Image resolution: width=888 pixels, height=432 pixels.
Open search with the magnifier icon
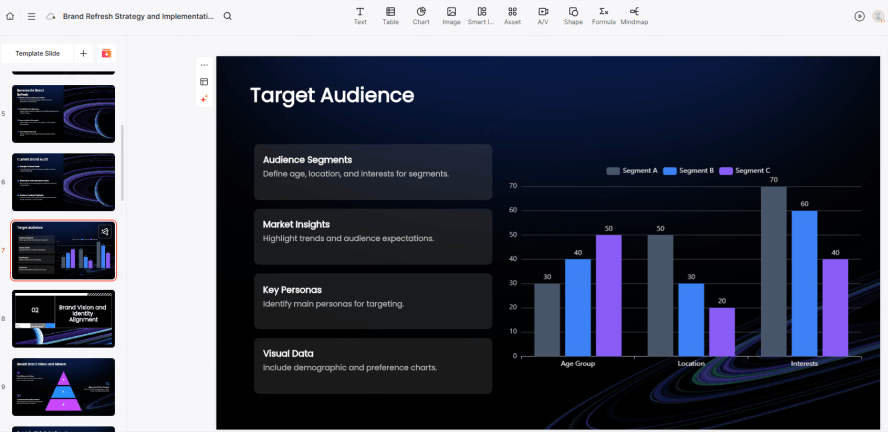(x=228, y=16)
